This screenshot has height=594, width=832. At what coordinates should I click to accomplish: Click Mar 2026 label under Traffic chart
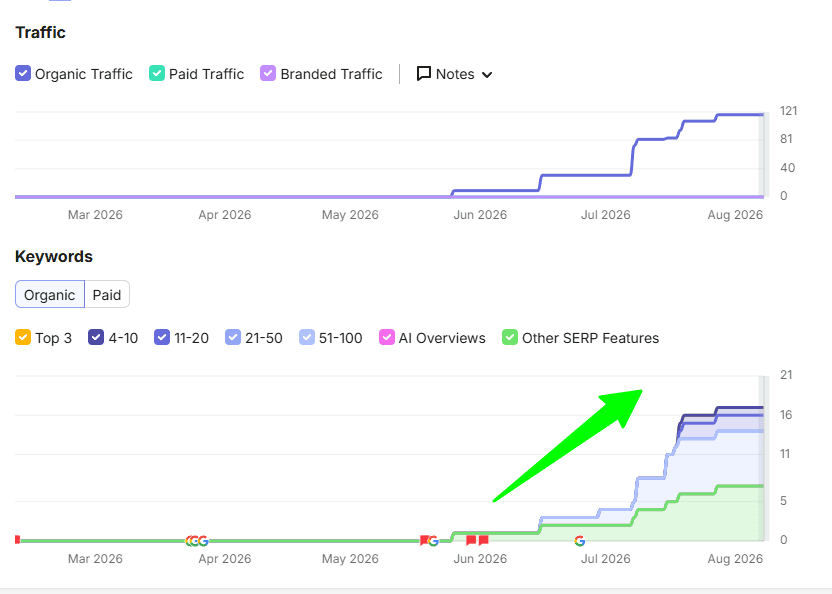[95, 215]
